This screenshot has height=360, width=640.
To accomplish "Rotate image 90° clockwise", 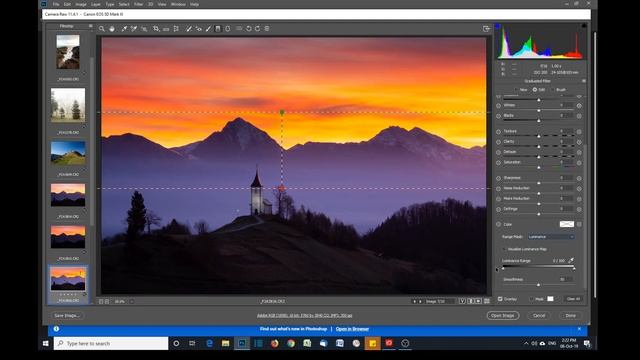I will [x=258, y=29].
